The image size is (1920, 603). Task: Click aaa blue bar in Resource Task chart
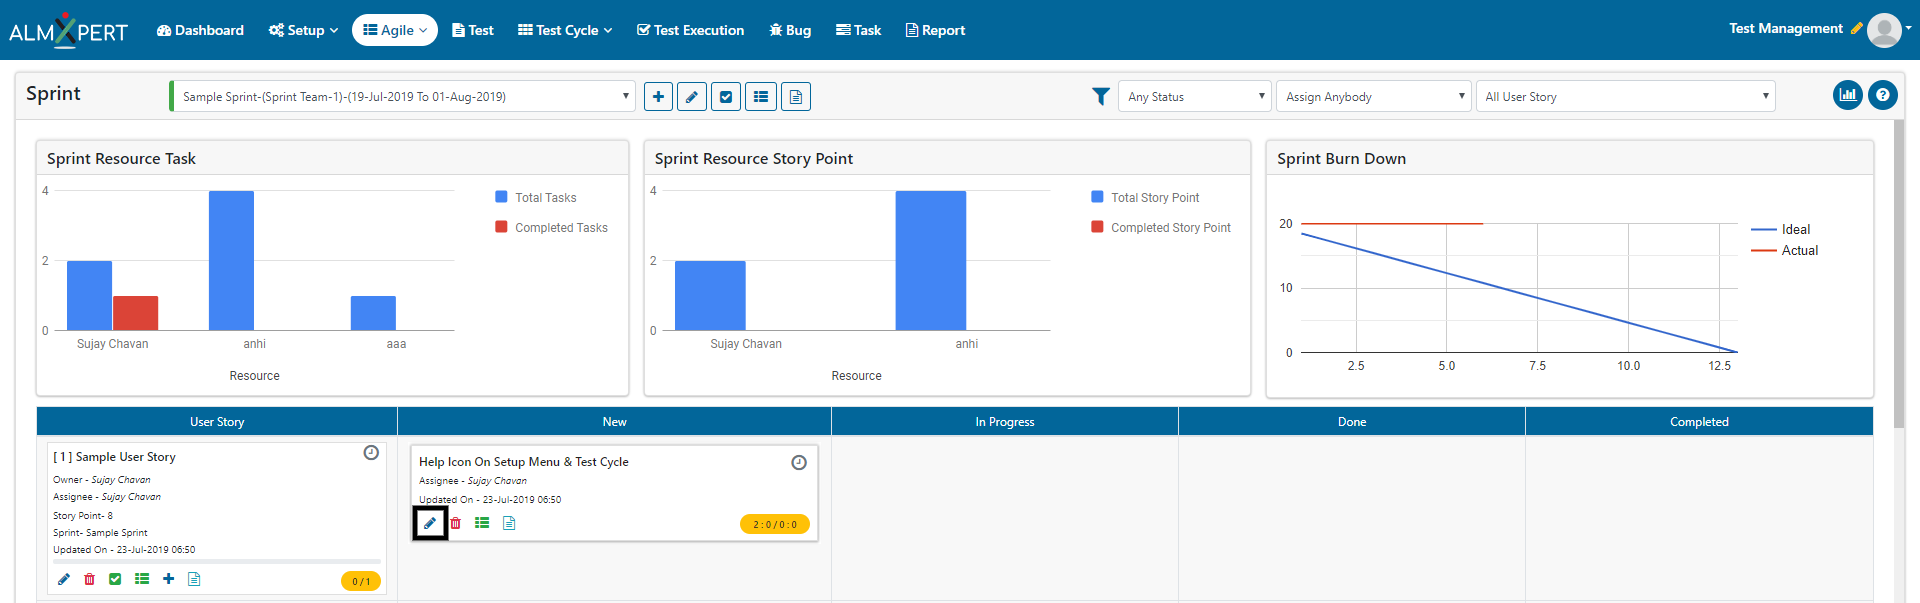(x=373, y=313)
